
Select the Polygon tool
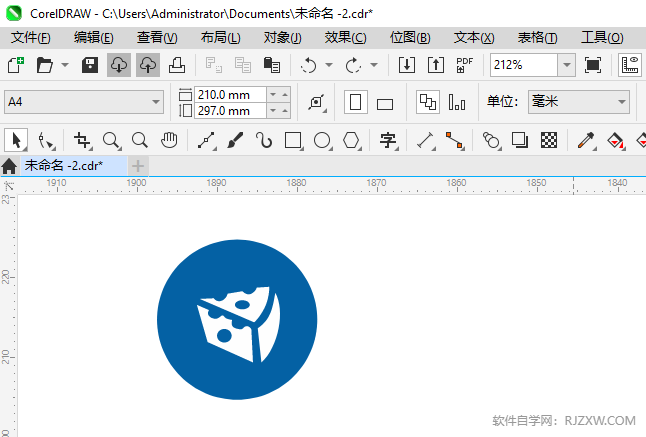[x=351, y=140]
